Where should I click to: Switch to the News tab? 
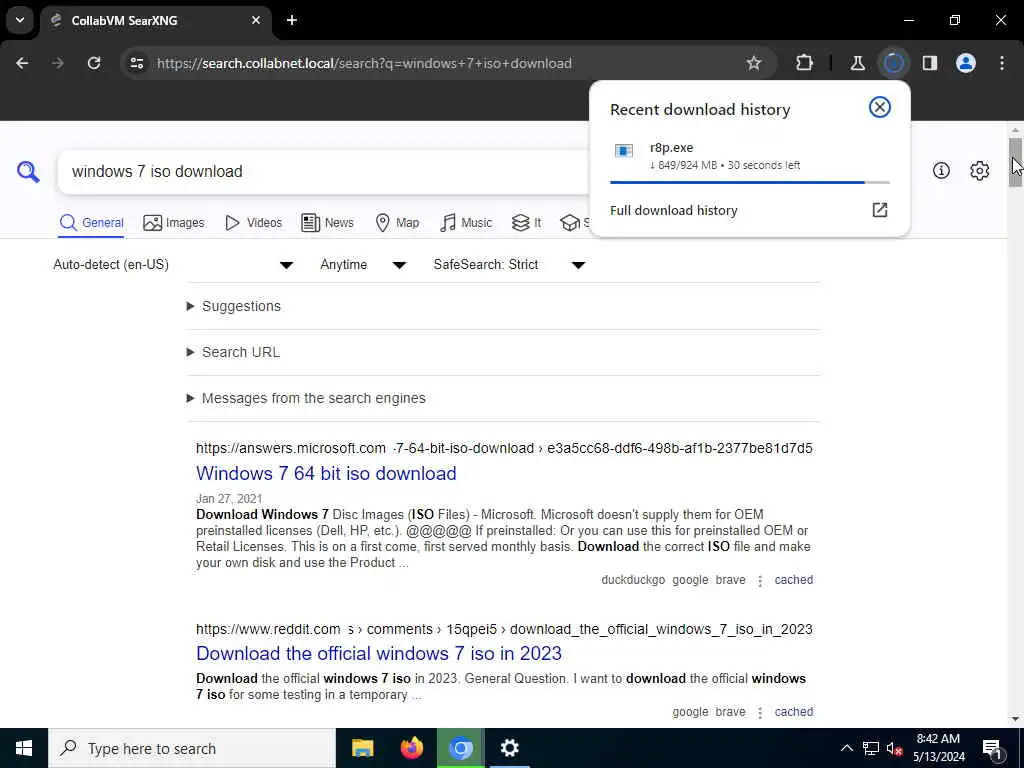click(327, 223)
